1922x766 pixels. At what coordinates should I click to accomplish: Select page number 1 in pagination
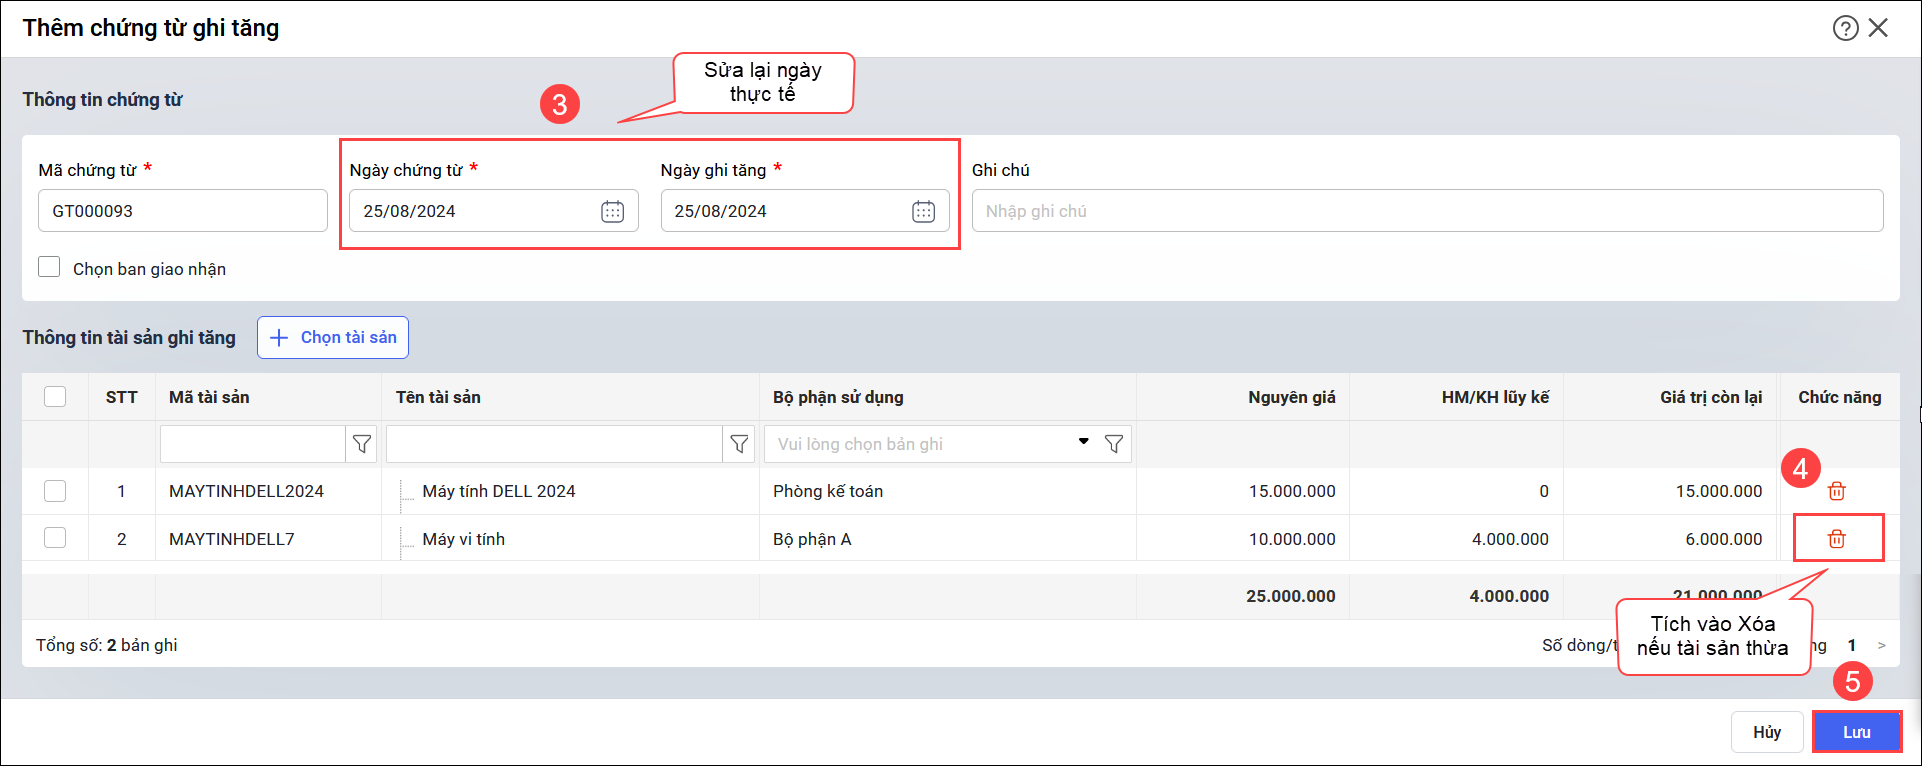(1852, 645)
